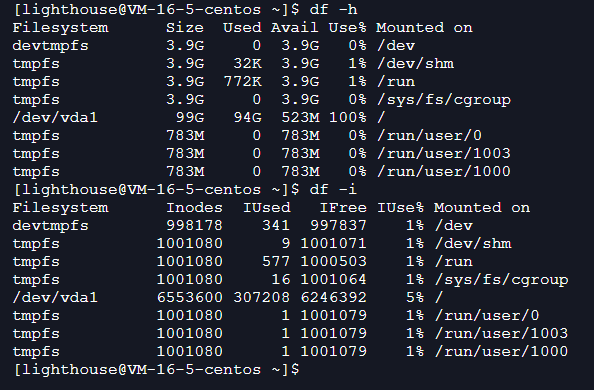Click the empty prompt on the last line
Screen dimensions: 594x390
(x=156, y=370)
